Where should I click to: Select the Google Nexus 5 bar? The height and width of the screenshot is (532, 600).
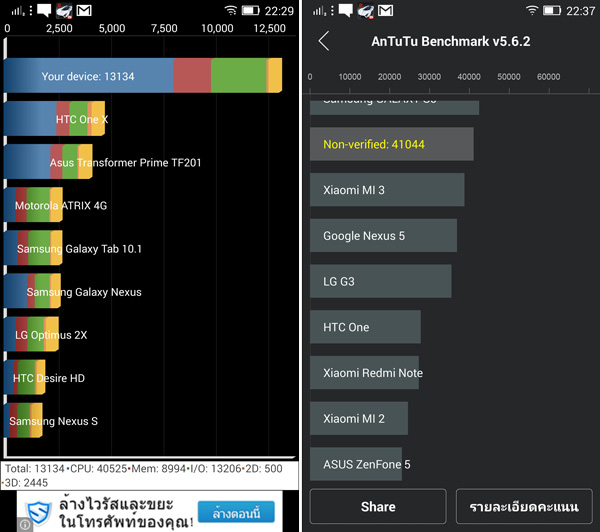(383, 235)
